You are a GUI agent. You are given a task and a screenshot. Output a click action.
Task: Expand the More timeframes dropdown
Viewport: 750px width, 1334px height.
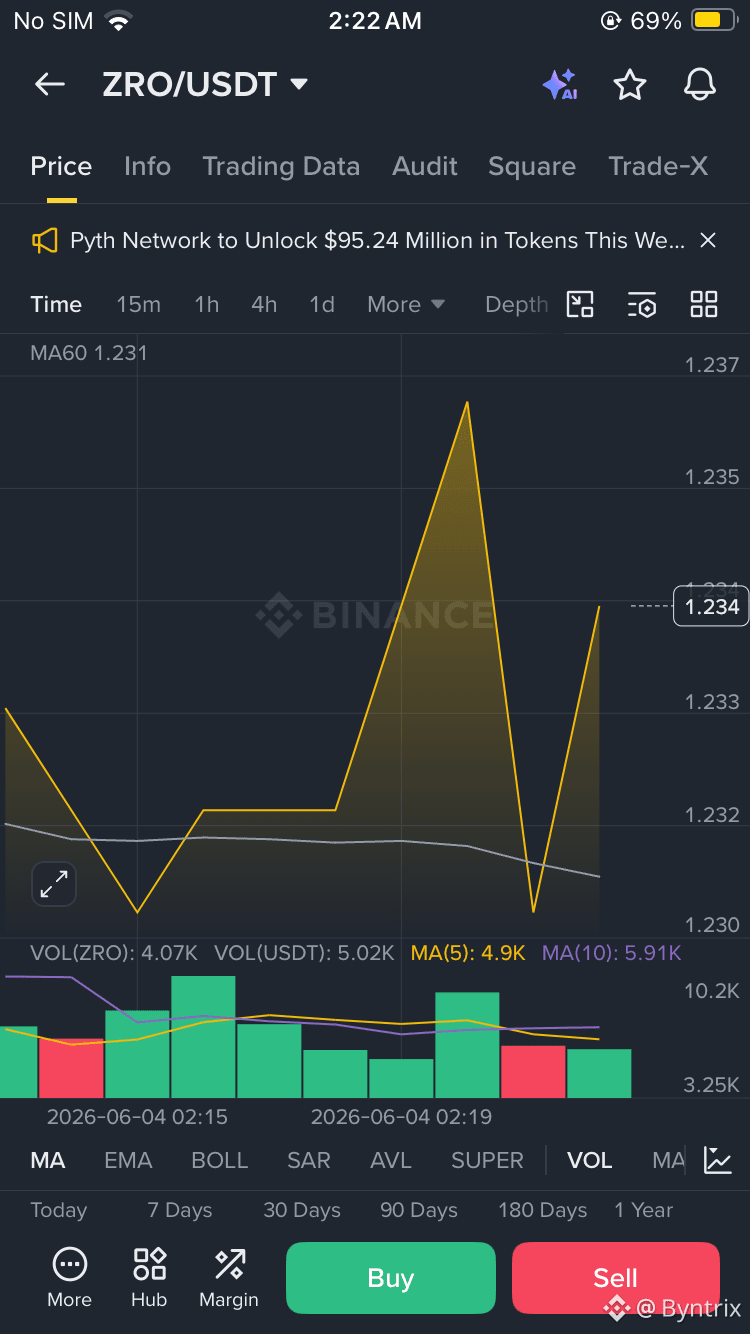tap(406, 304)
